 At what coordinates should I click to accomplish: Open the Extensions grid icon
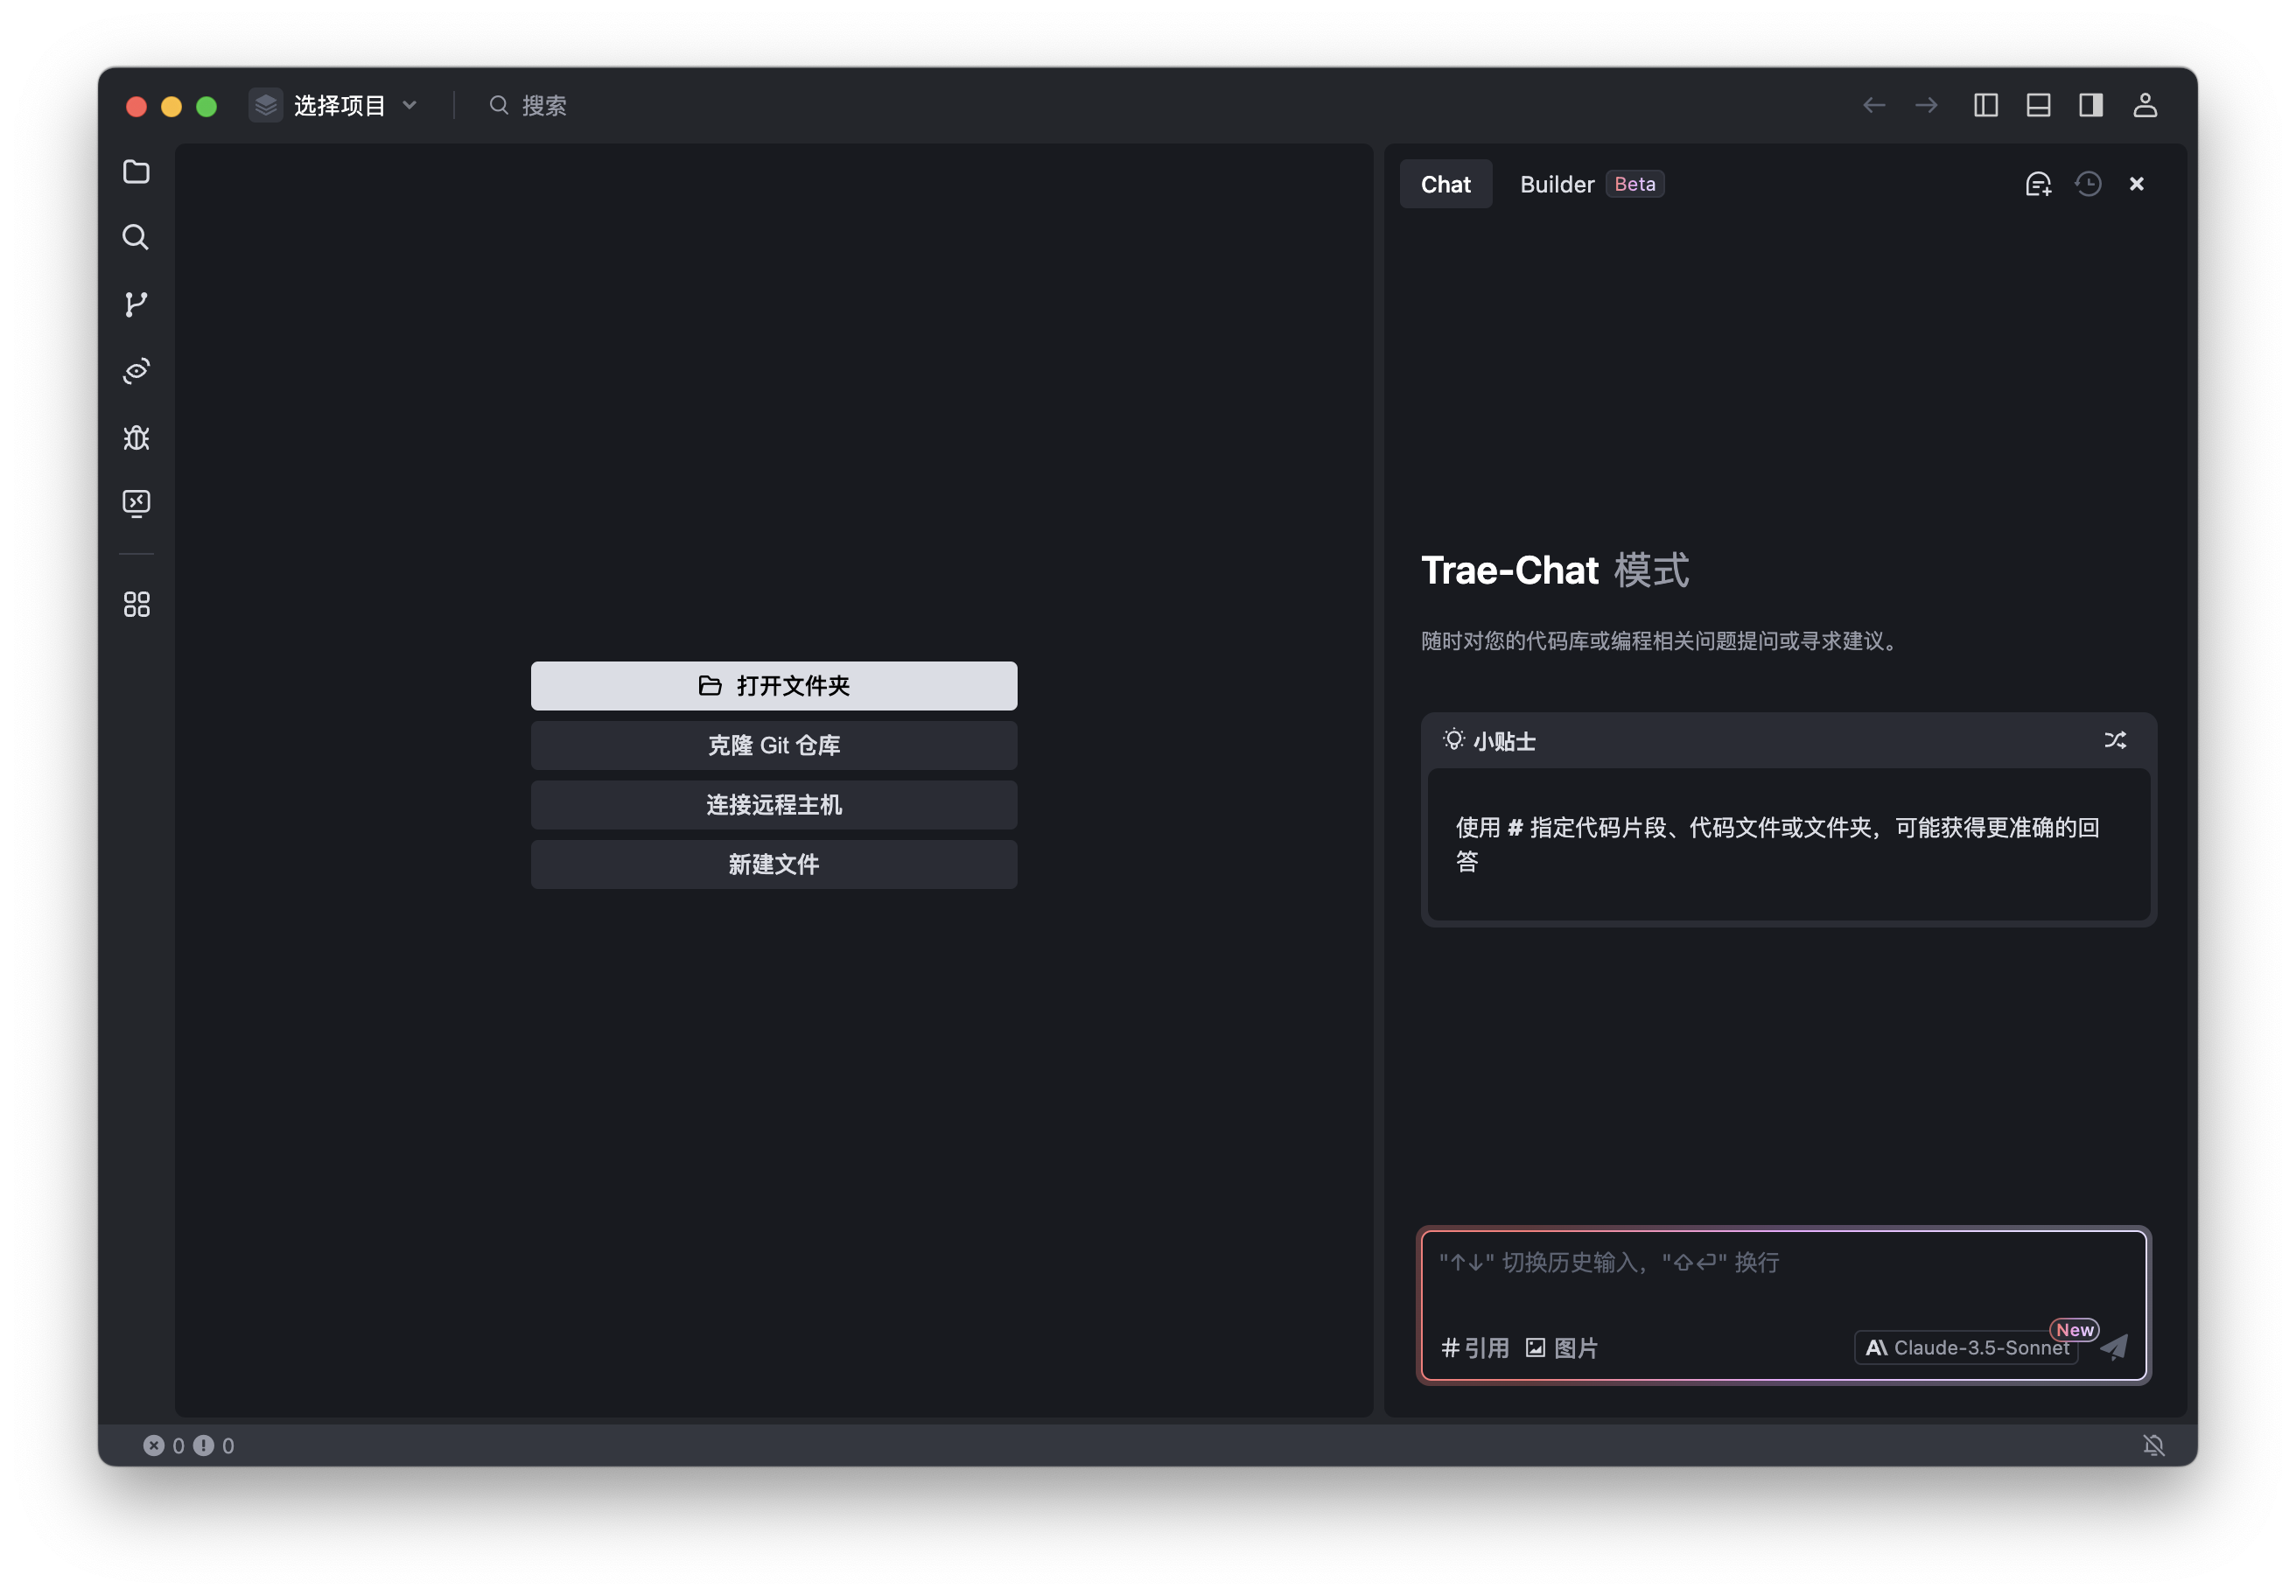[x=136, y=604]
